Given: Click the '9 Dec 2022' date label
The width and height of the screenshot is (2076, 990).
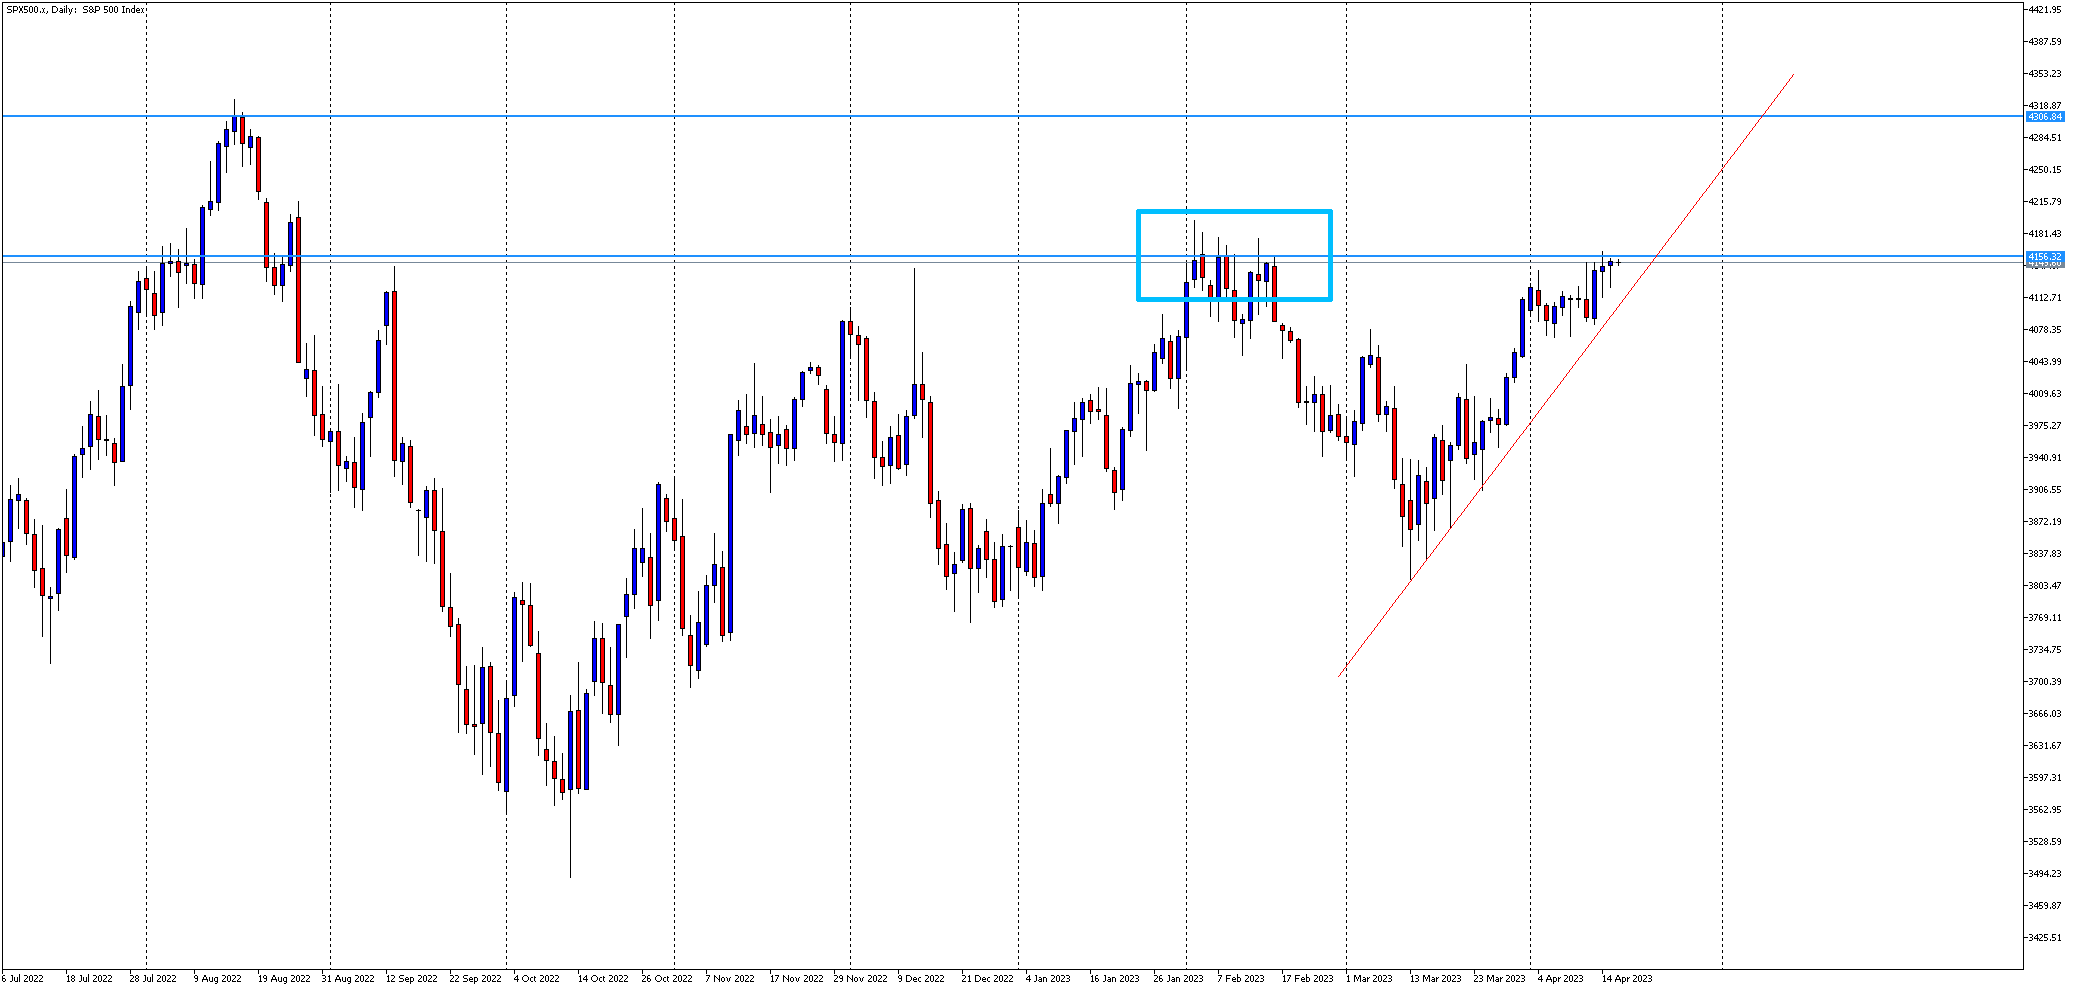Looking at the screenshot, I should click(x=921, y=979).
